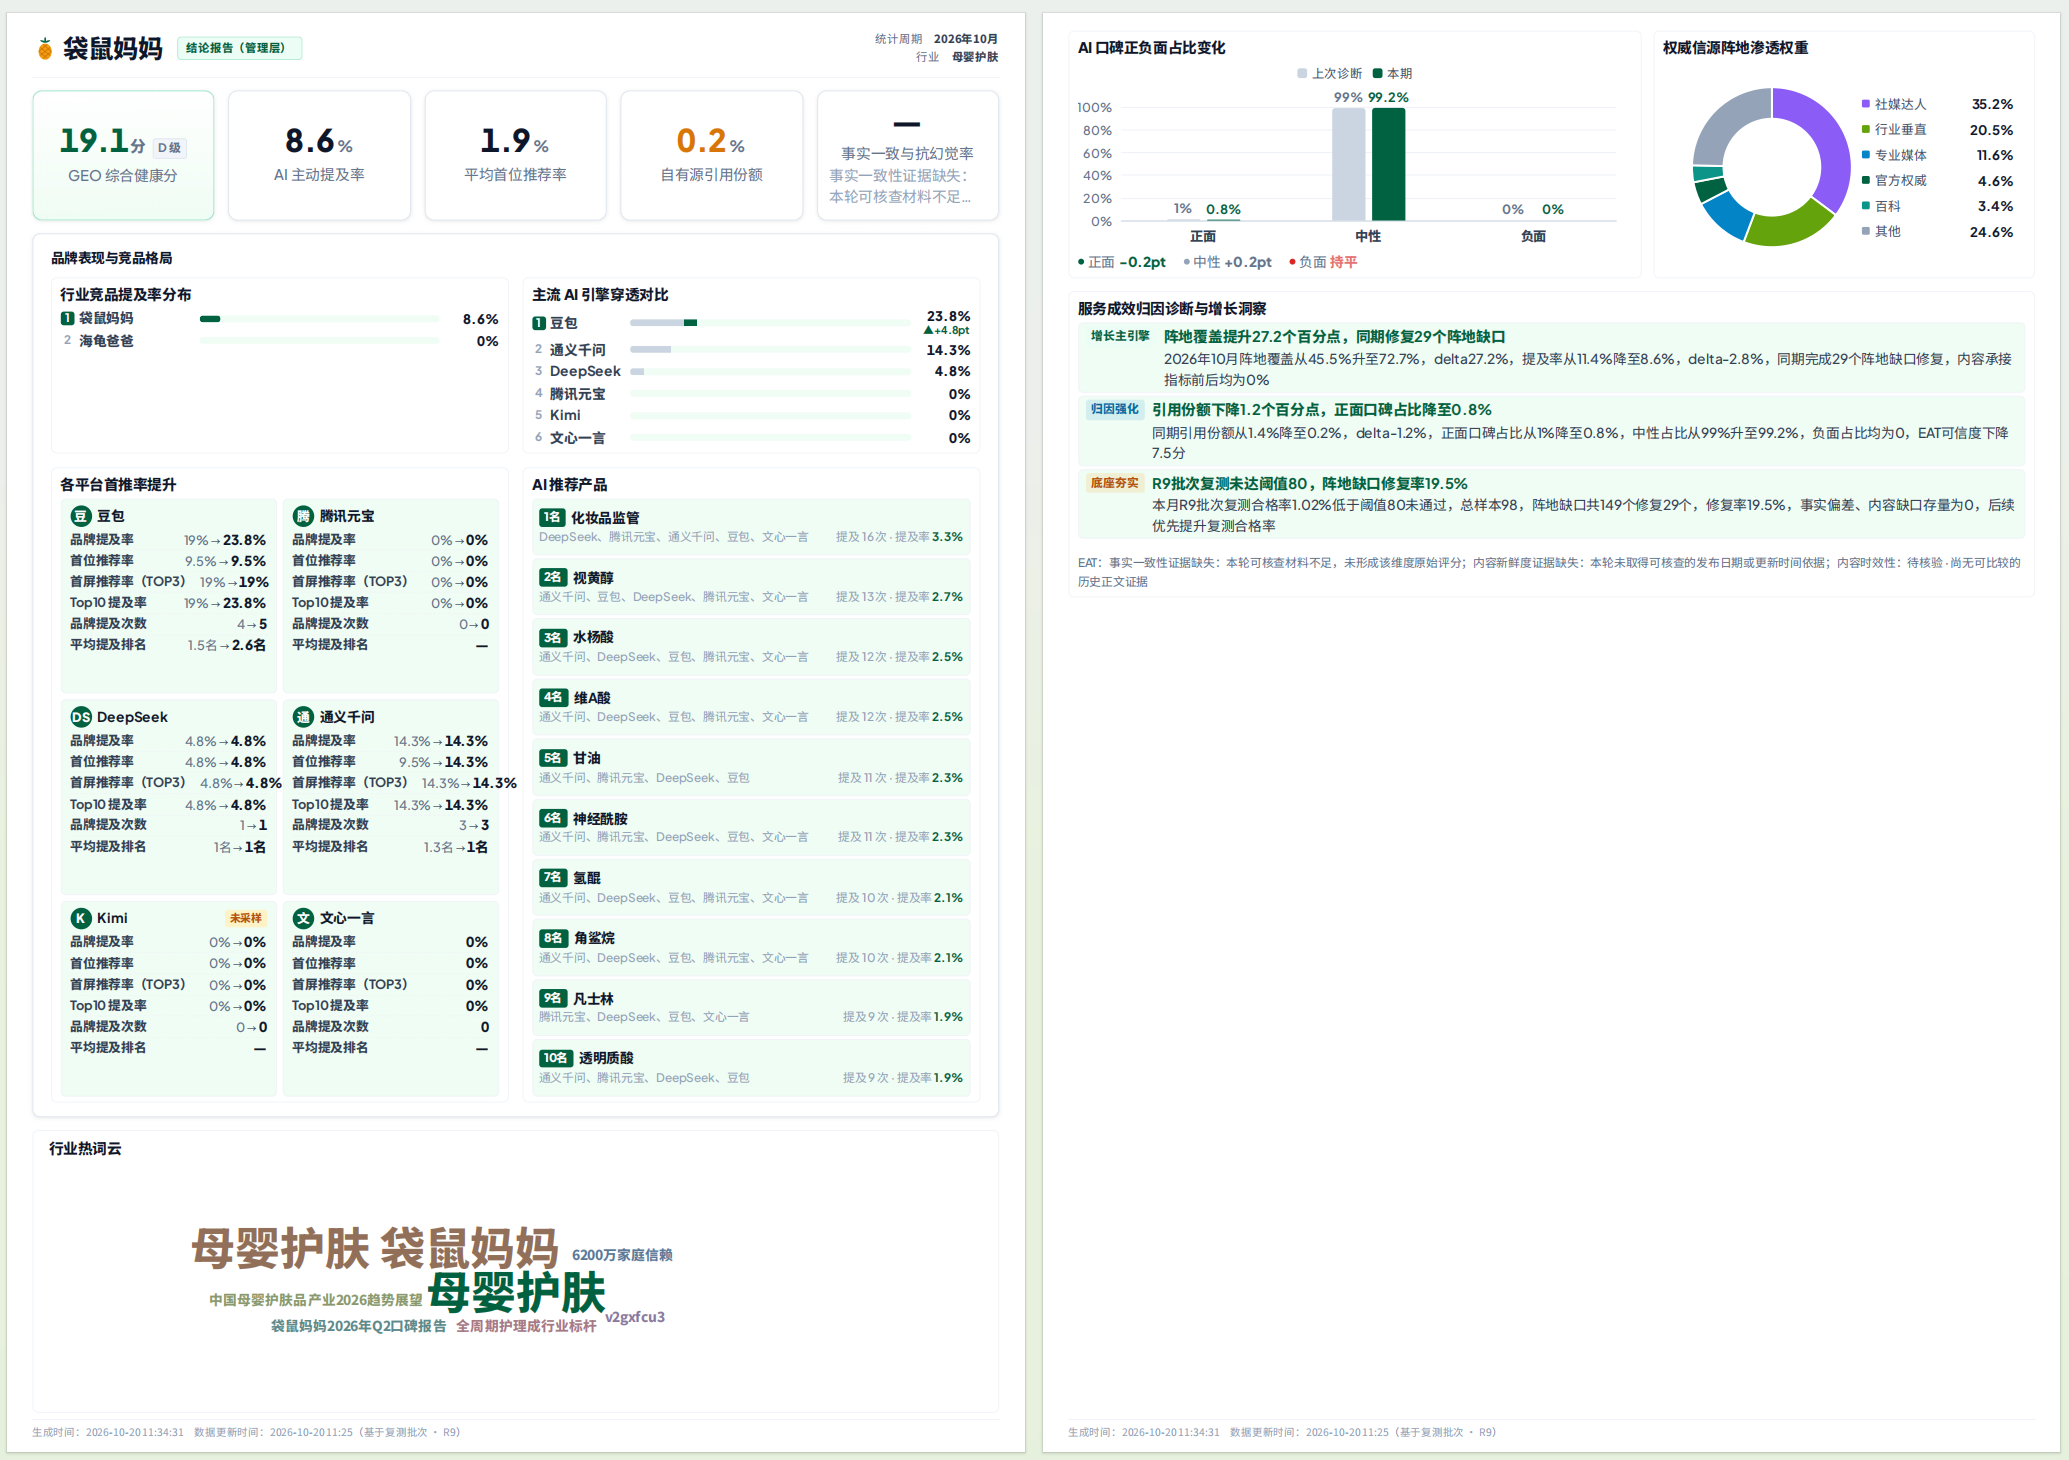
Task: Click rank 1 badge next to 袋鼠妈妈
Action: [67, 318]
